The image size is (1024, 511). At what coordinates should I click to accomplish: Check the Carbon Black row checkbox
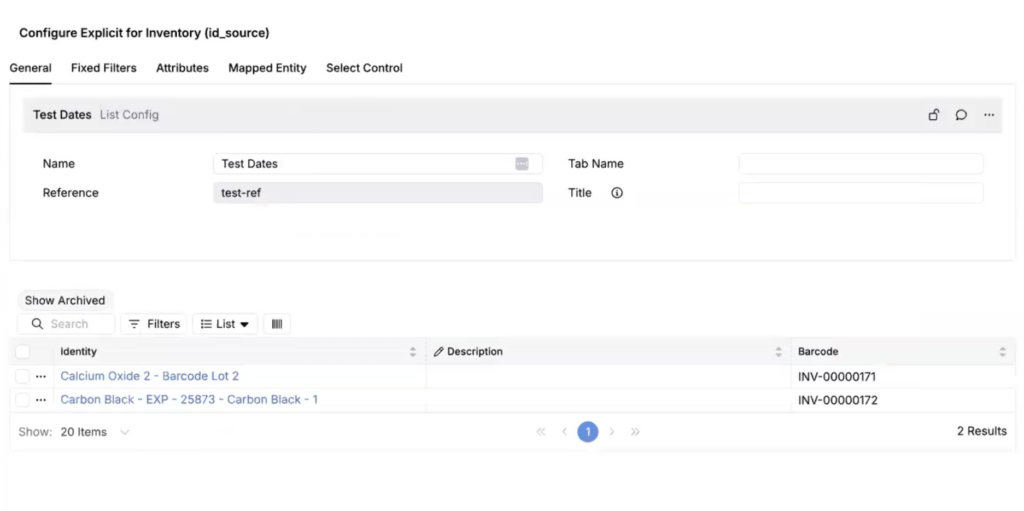tap(23, 400)
